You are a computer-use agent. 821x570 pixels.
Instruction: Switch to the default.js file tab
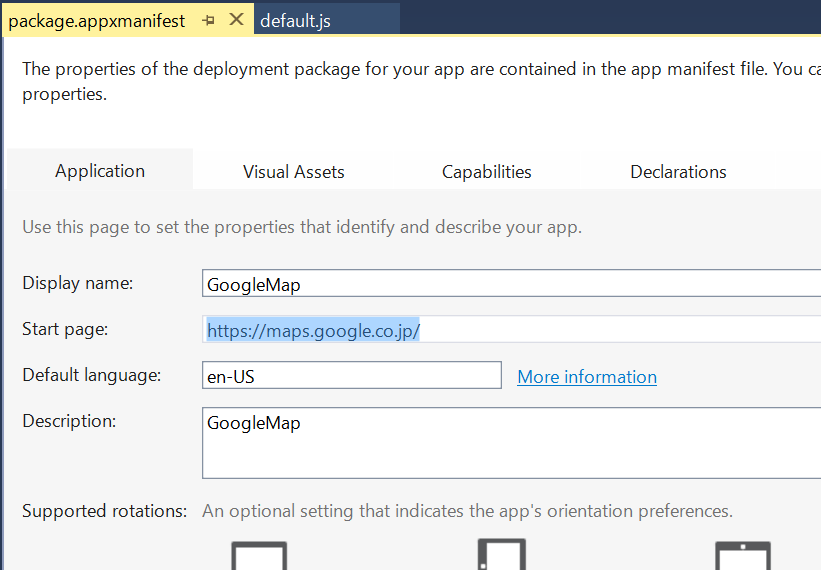coord(295,20)
